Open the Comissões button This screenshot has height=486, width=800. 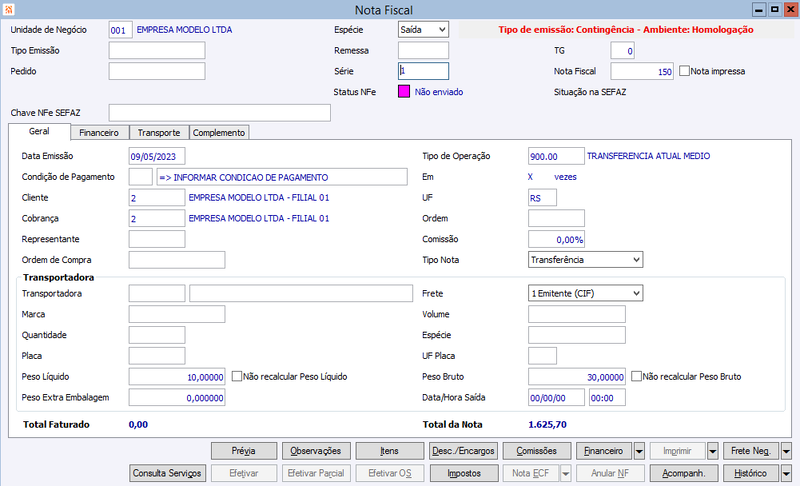(x=537, y=451)
